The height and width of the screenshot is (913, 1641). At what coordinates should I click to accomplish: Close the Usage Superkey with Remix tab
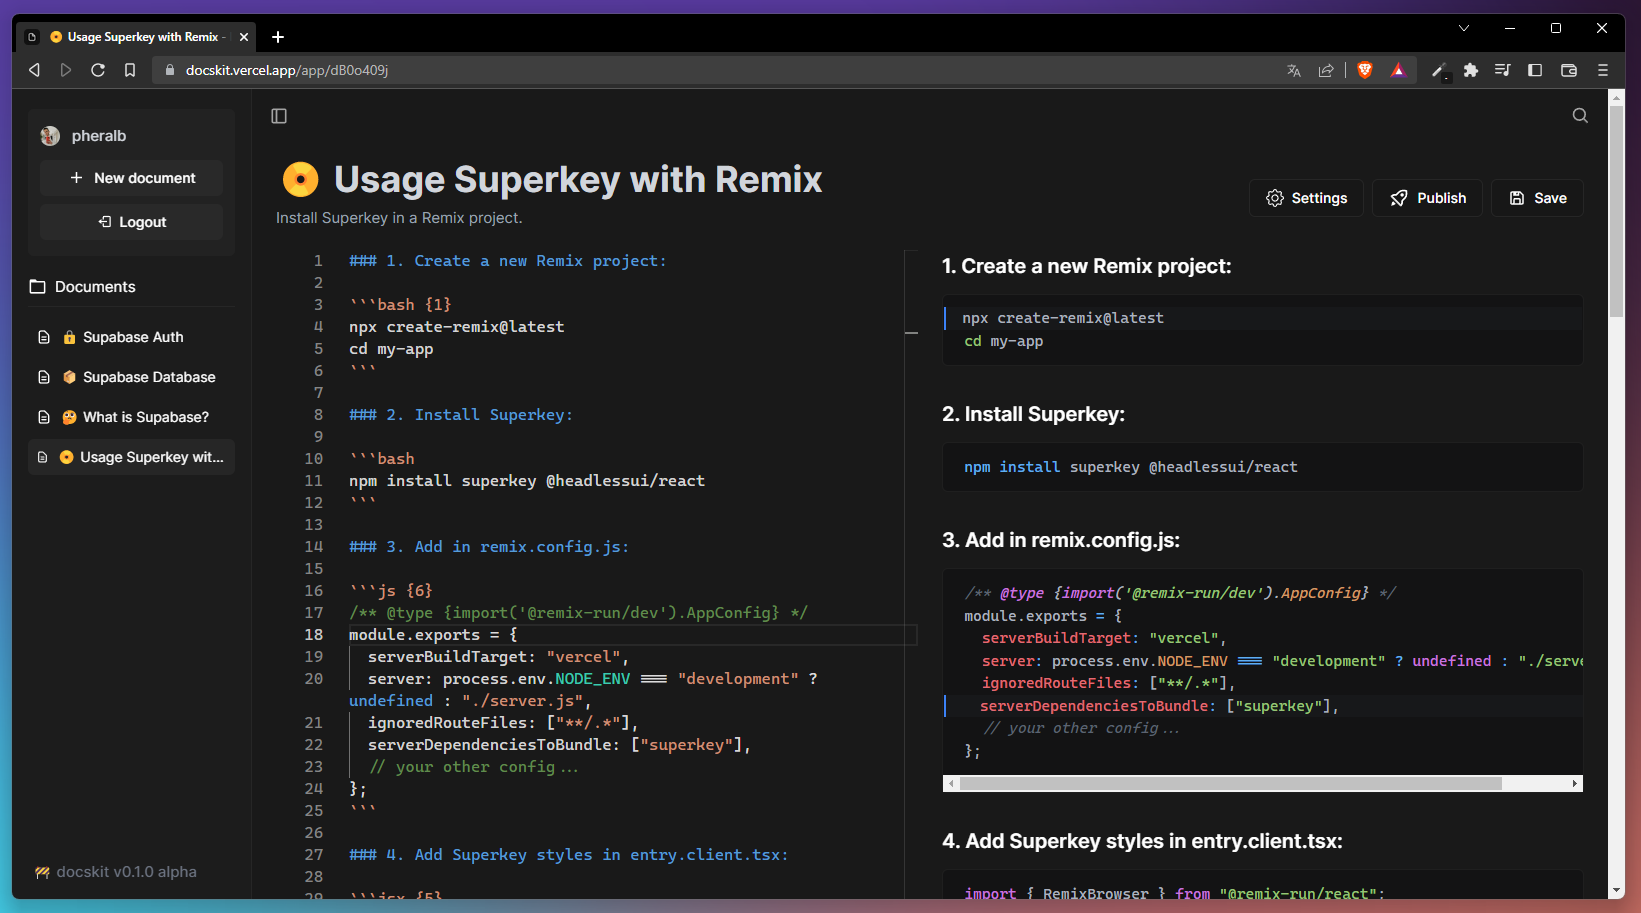244,37
